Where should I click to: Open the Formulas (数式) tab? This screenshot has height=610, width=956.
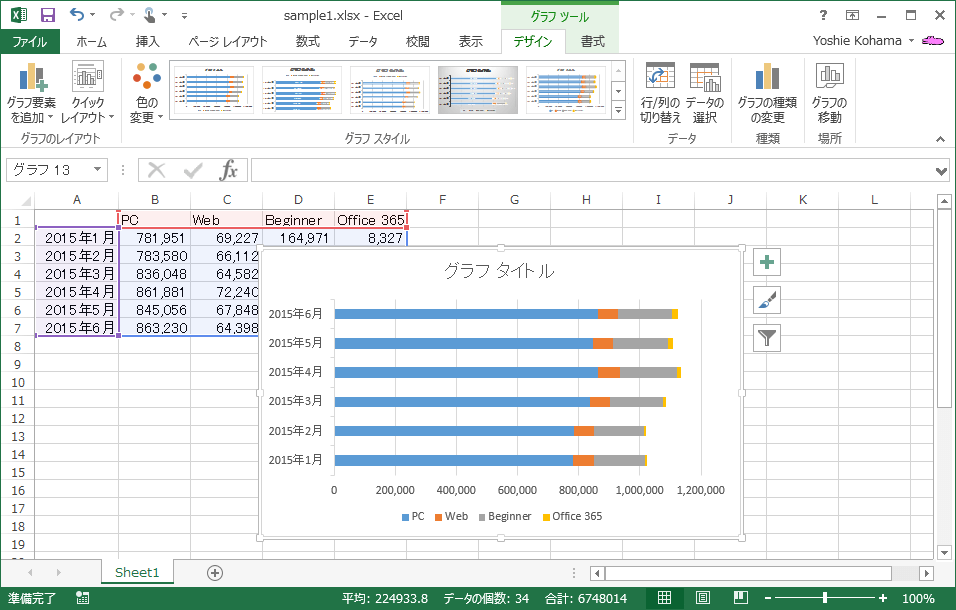click(x=308, y=41)
